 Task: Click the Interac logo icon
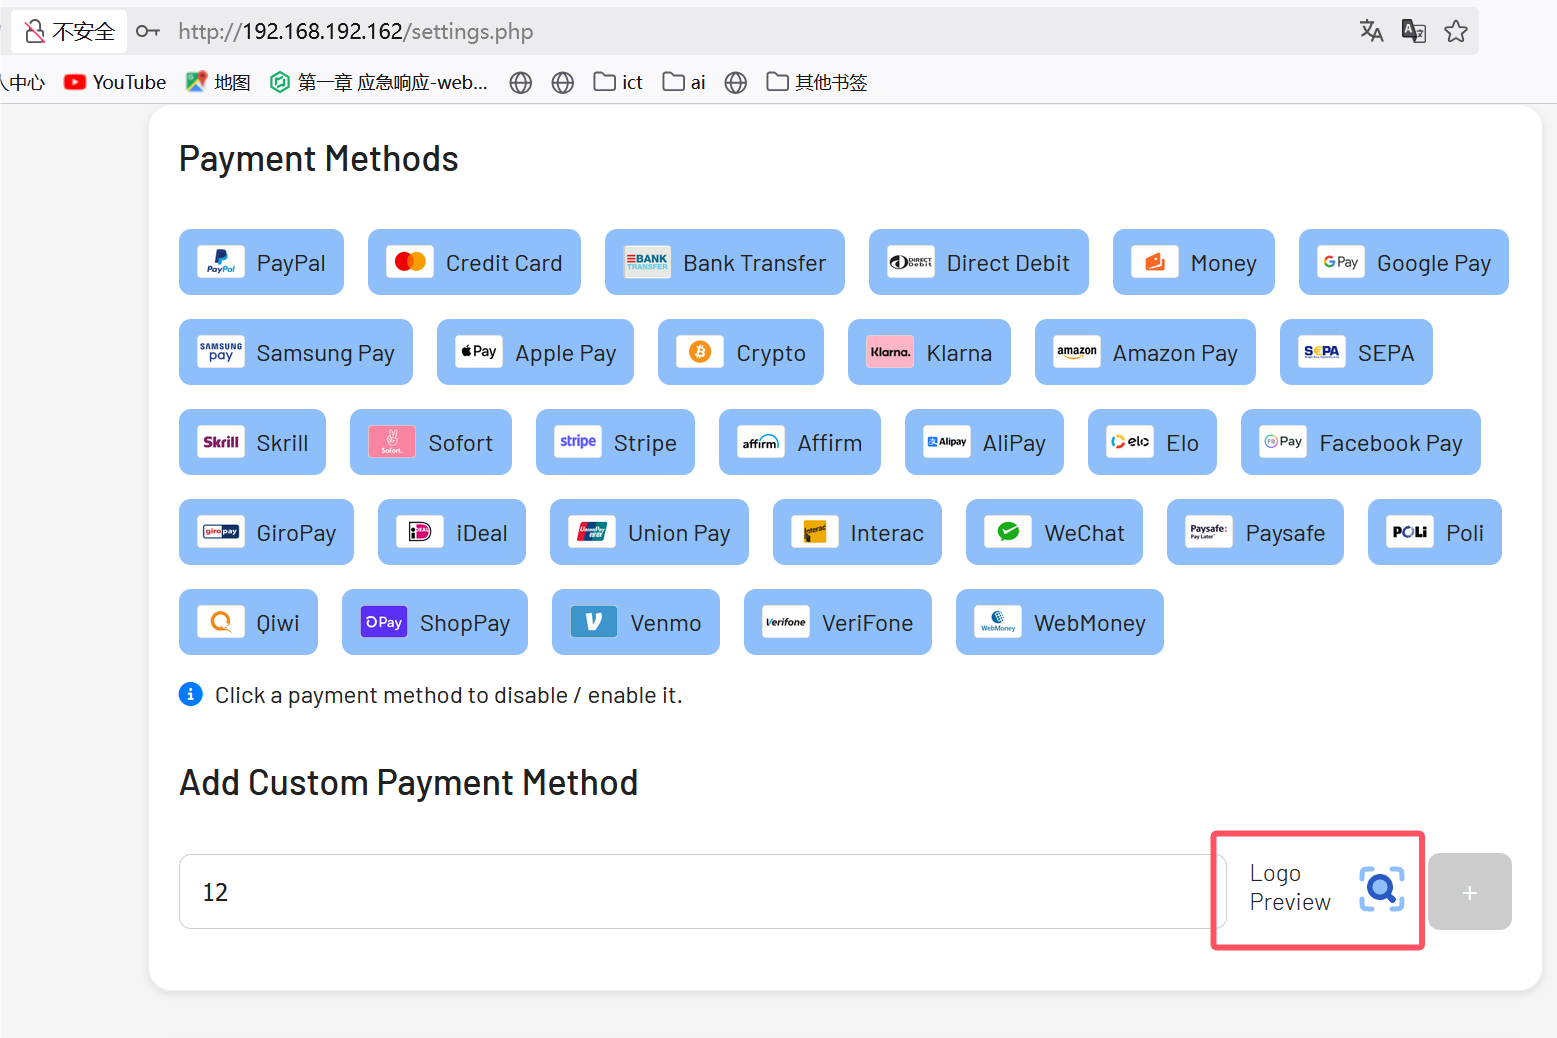(x=815, y=532)
